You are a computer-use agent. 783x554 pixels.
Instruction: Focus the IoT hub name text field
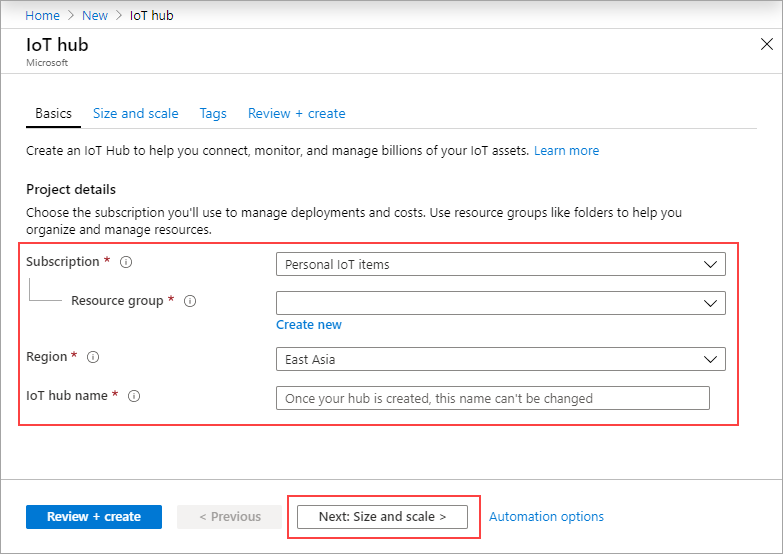492,398
